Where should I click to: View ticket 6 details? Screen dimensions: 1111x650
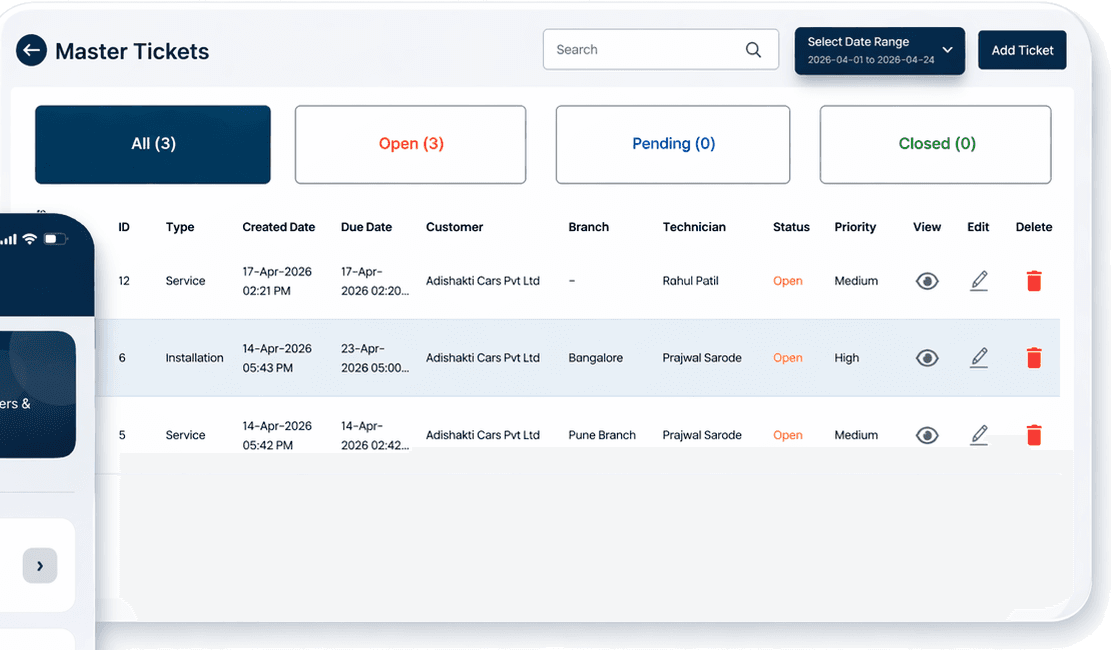pos(927,358)
